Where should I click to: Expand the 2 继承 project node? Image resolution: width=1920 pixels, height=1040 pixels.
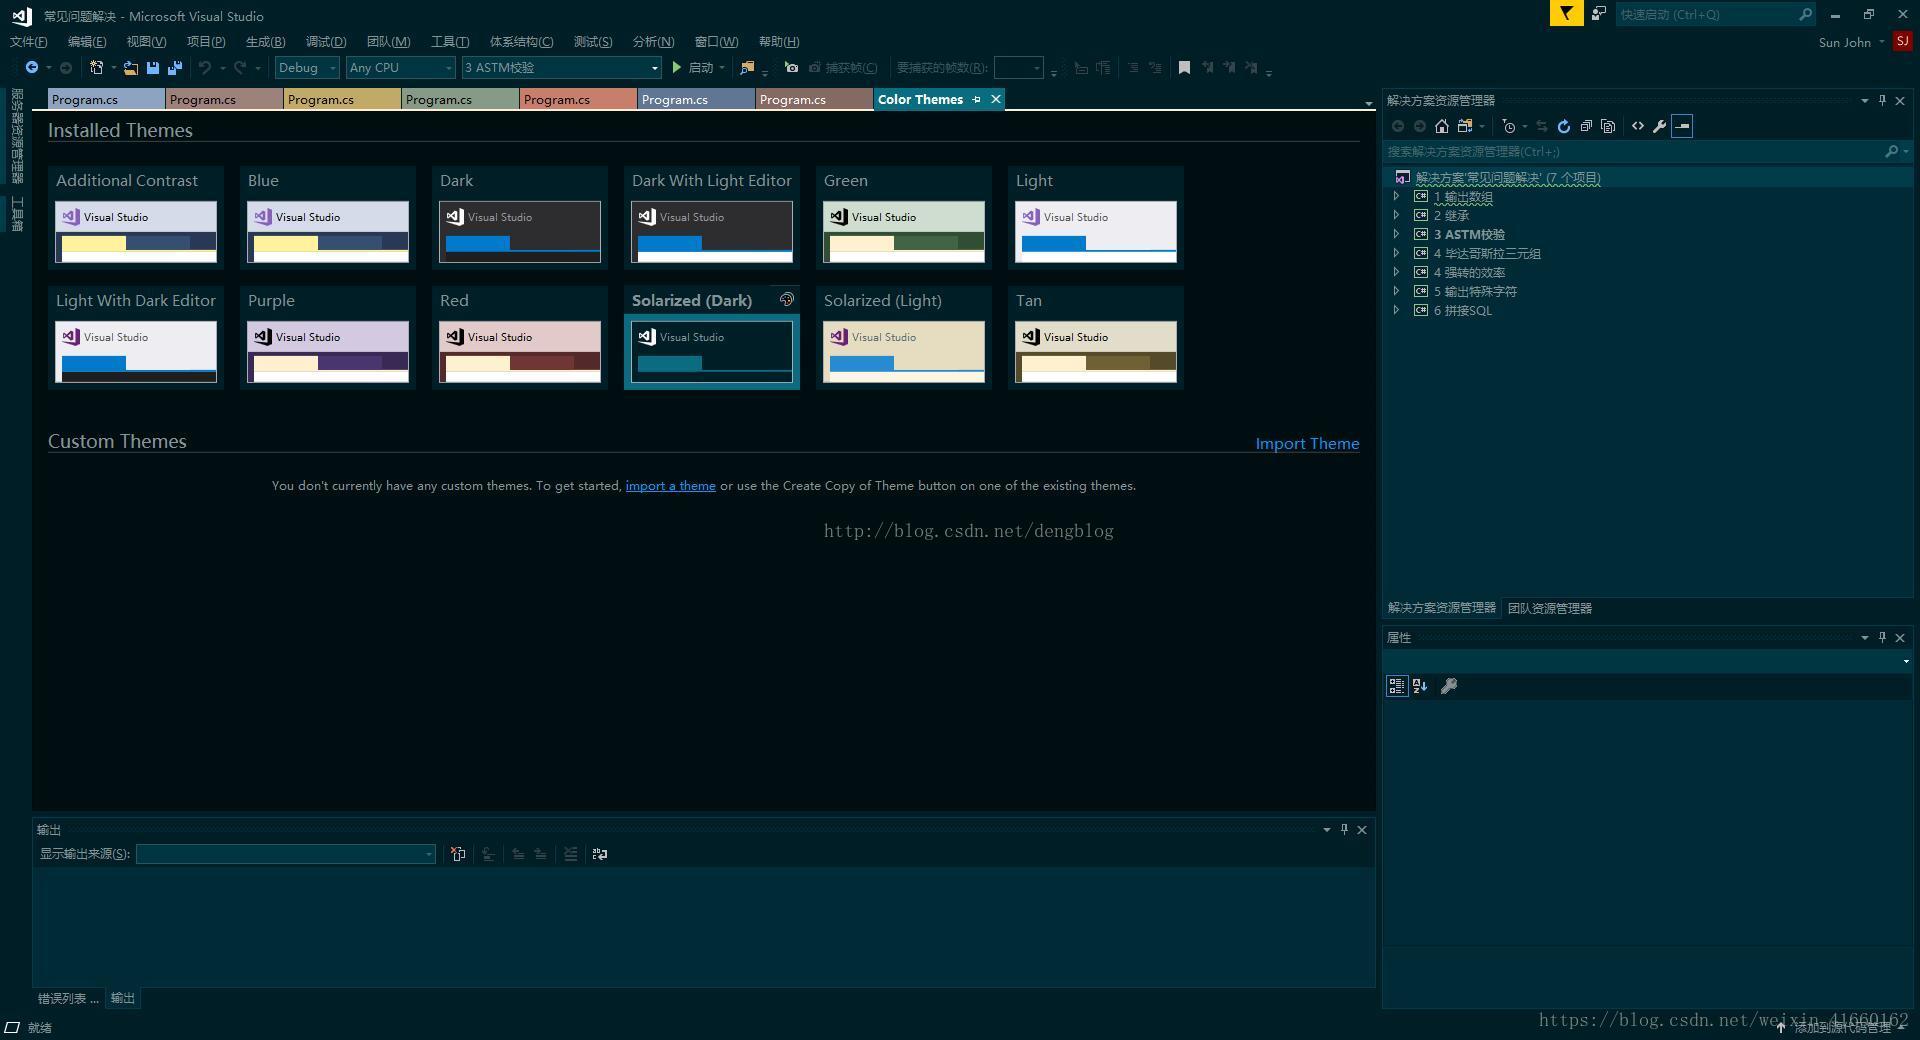[x=1397, y=216]
